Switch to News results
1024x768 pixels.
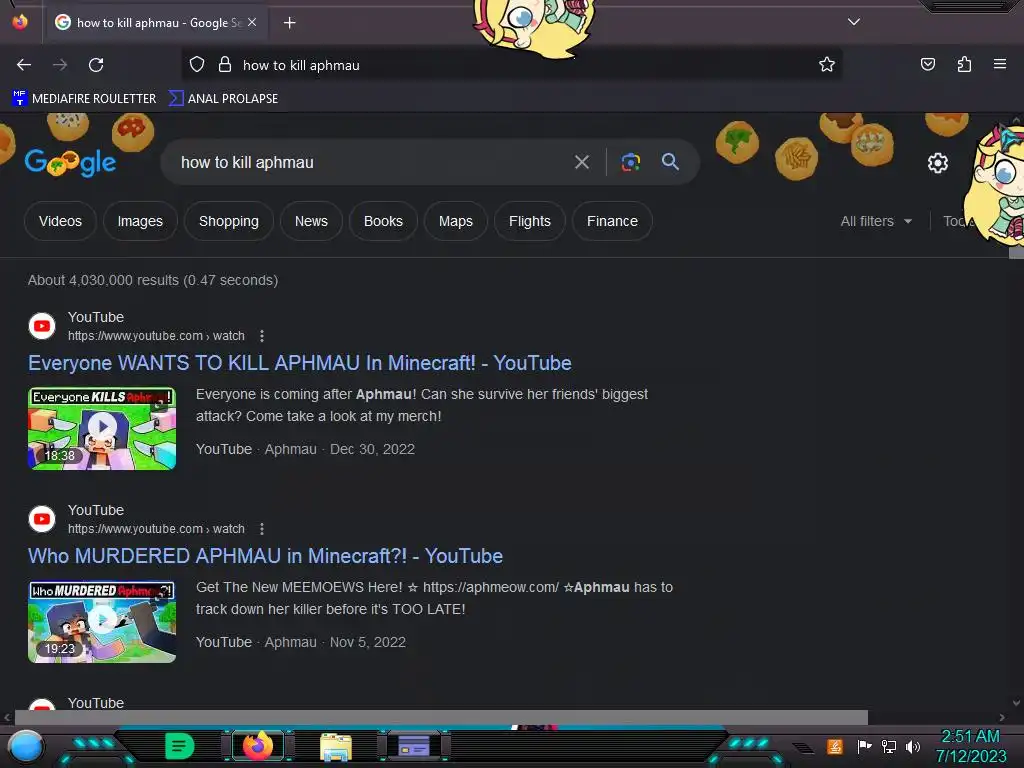click(x=311, y=221)
